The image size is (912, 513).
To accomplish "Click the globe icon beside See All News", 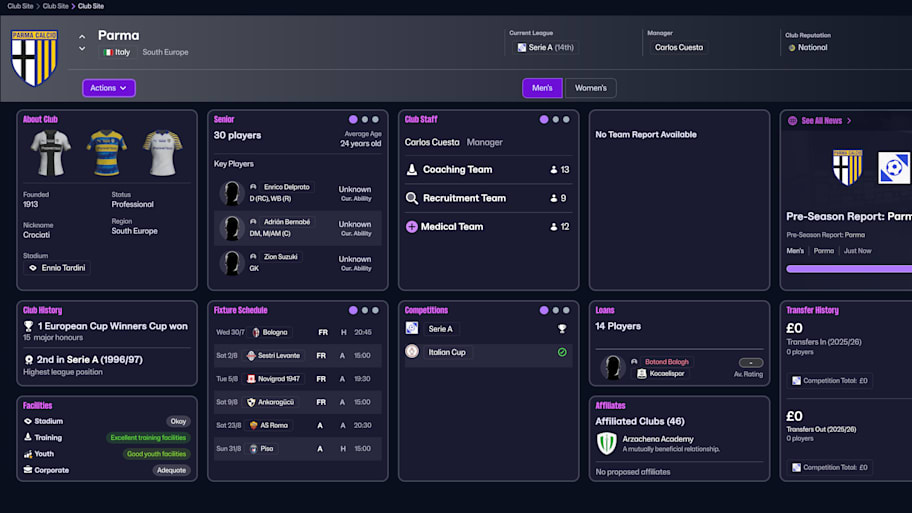I will pyautogui.click(x=793, y=121).
